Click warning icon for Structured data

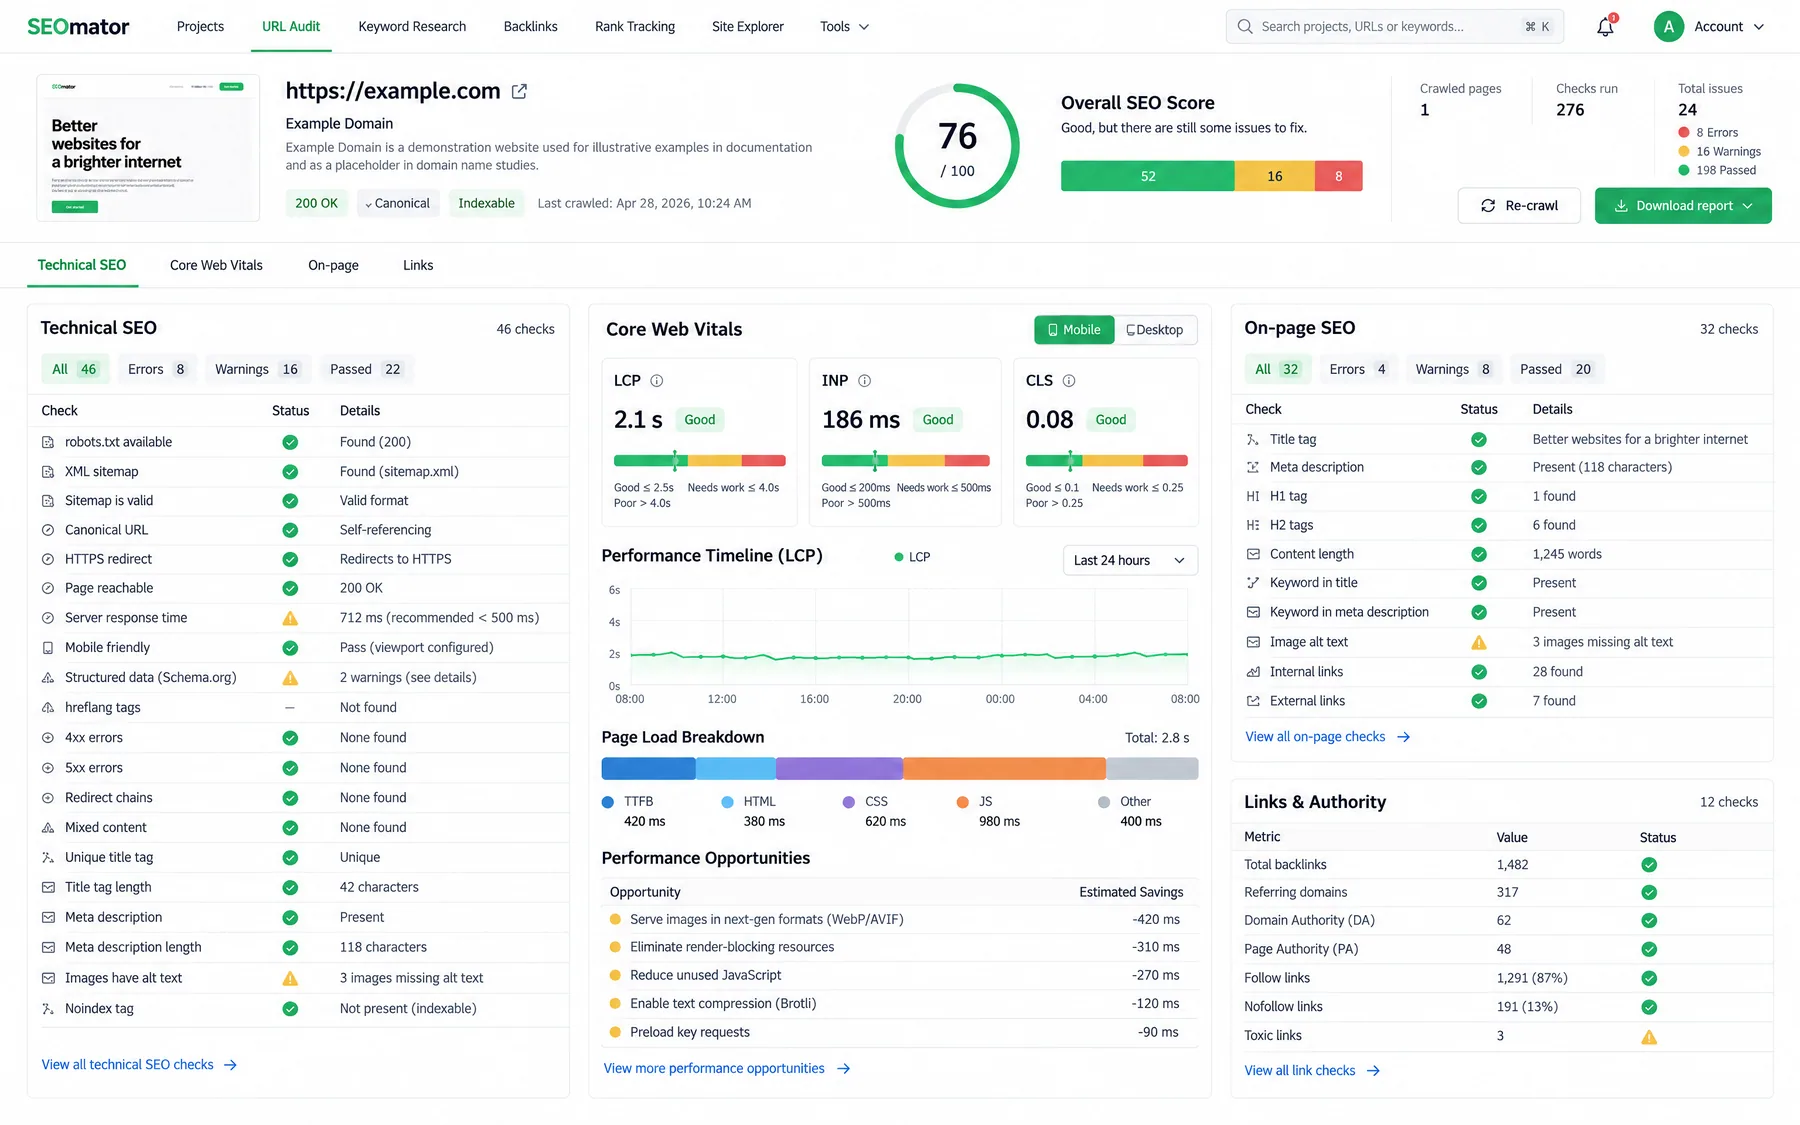pos(290,678)
